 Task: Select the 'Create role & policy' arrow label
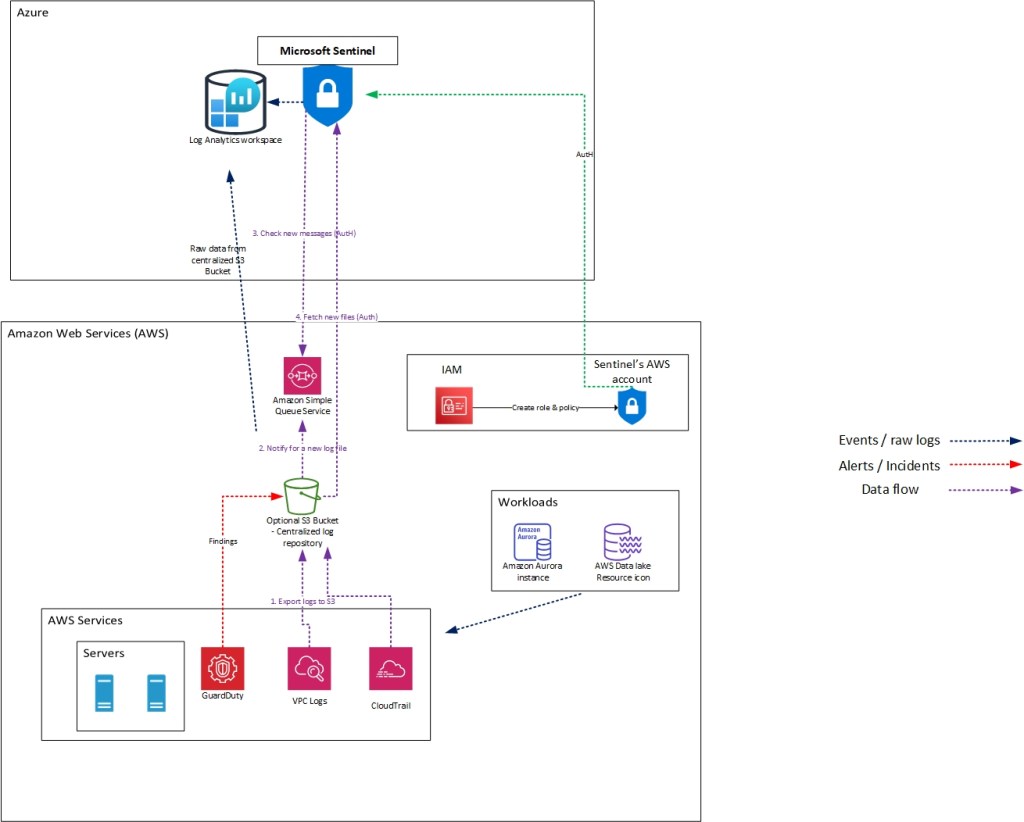(546, 408)
